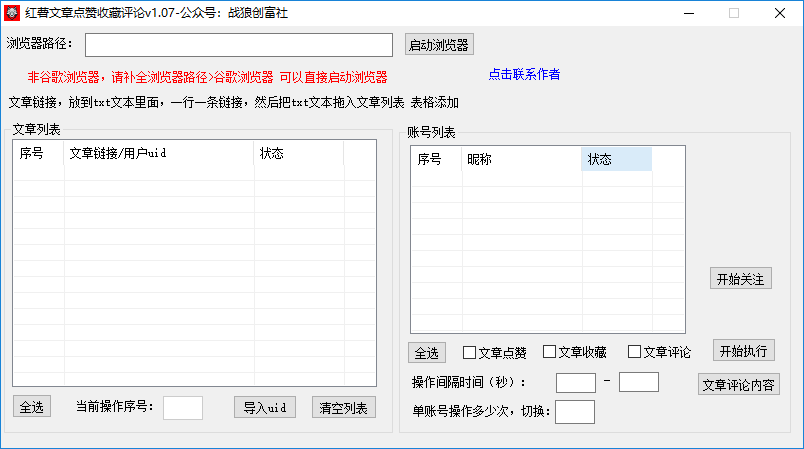Image resolution: width=804 pixels, height=449 pixels.
Task: Focus the second 操作间隔时间 maximum field
Action: [x=638, y=382]
